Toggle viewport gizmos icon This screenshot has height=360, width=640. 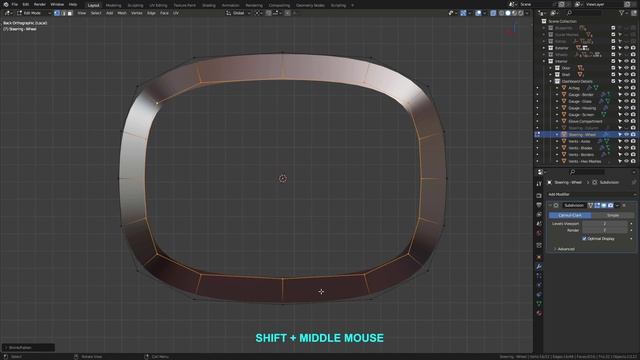click(463, 13)
